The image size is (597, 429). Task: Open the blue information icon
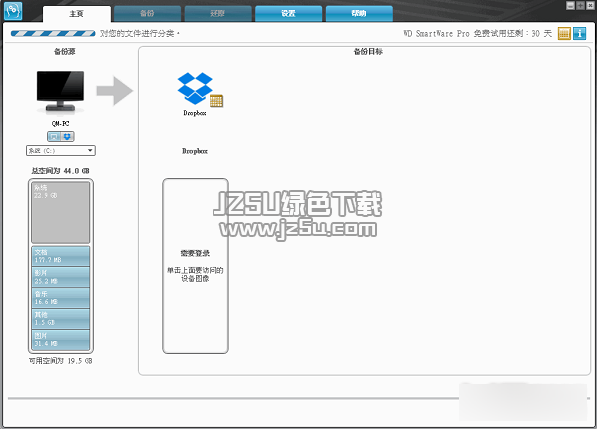[579, 33]
